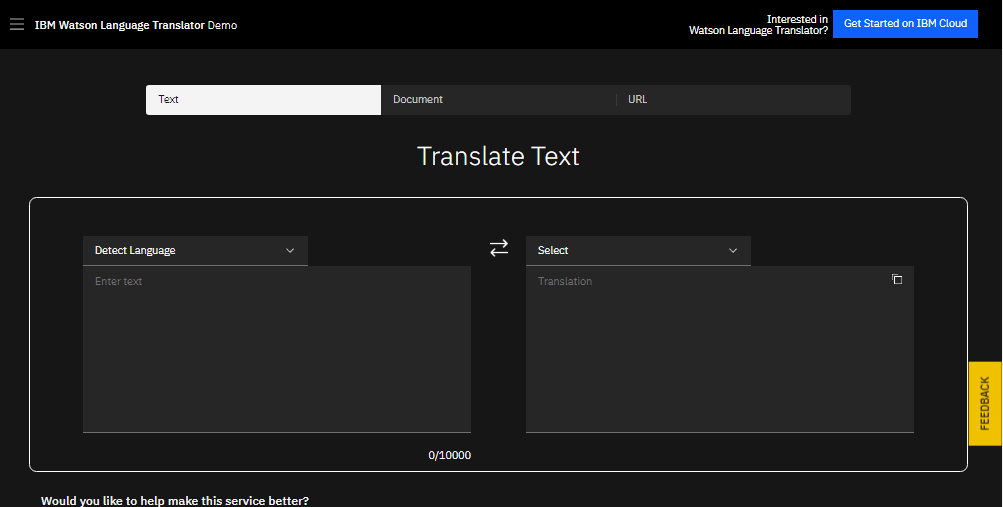1003x507 pixels.
Task: Open the target language Select dropdown
Action: pos(638,251)
